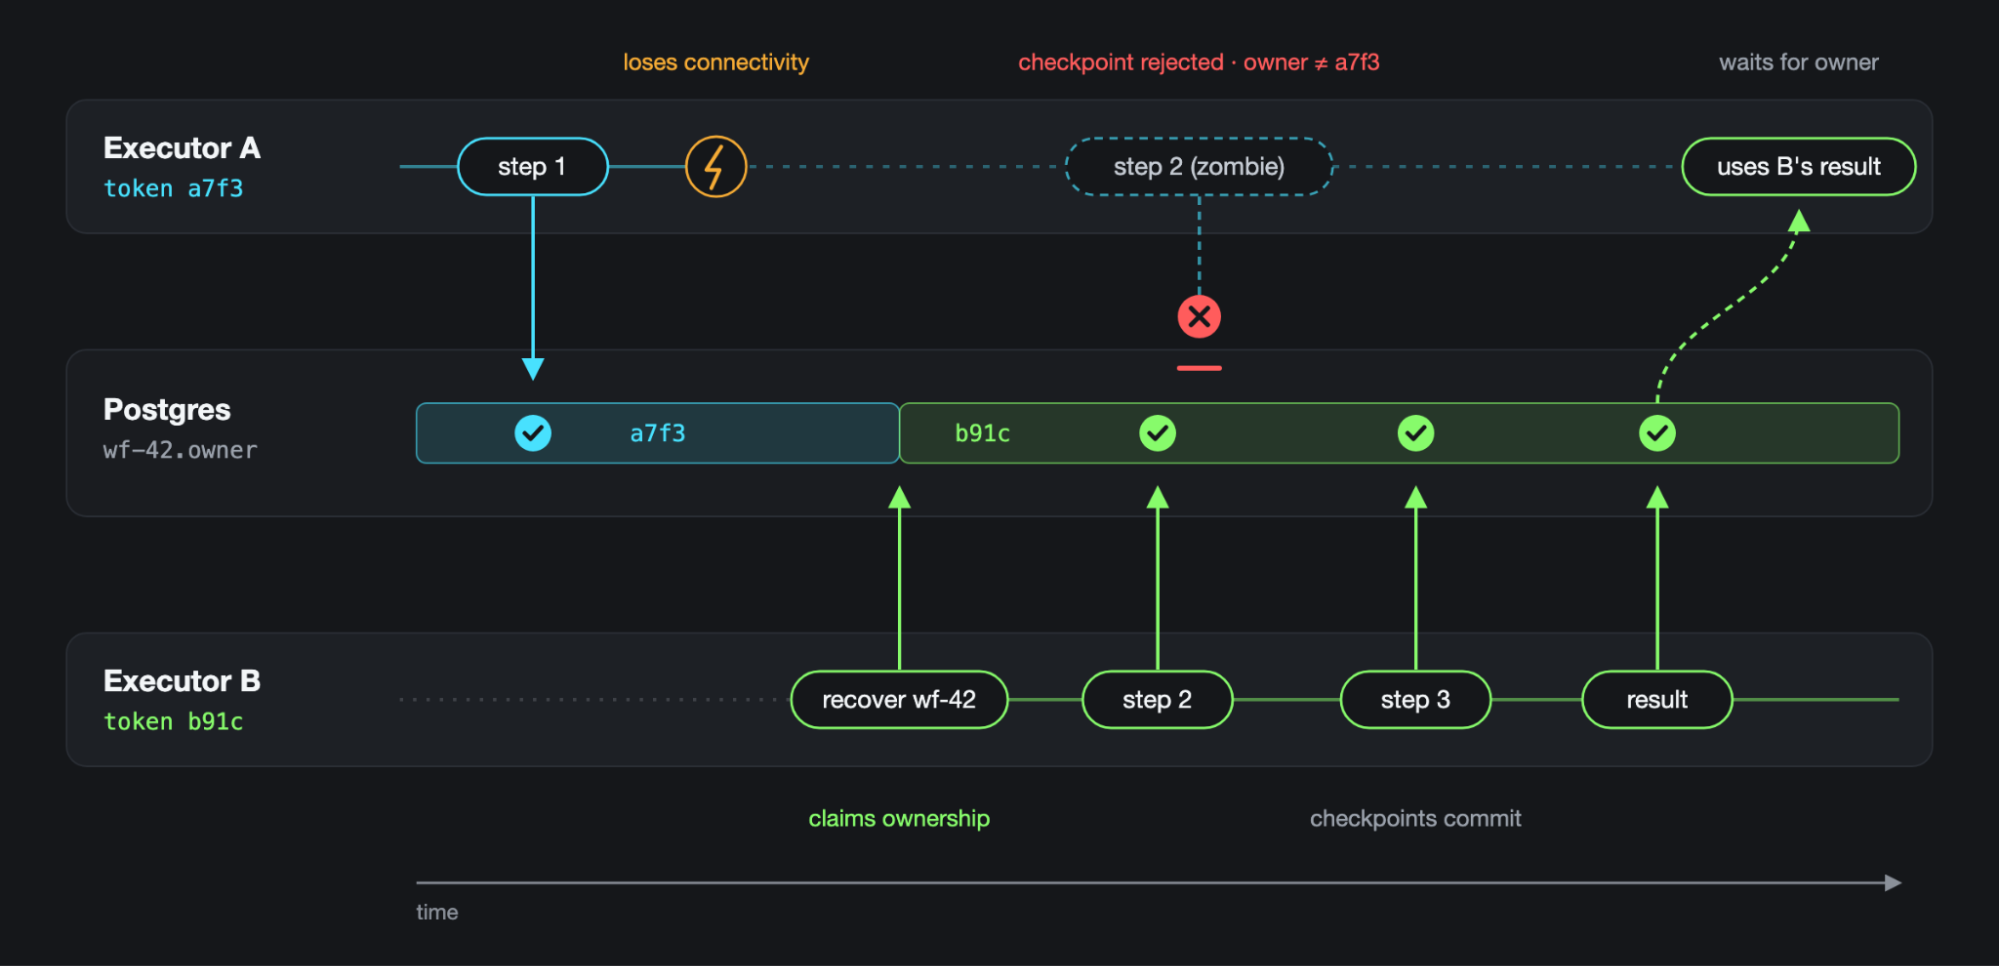This screenshot has width=1999, height=967.
Task: Click the claims ownership caption
Action: pos(899,819)
